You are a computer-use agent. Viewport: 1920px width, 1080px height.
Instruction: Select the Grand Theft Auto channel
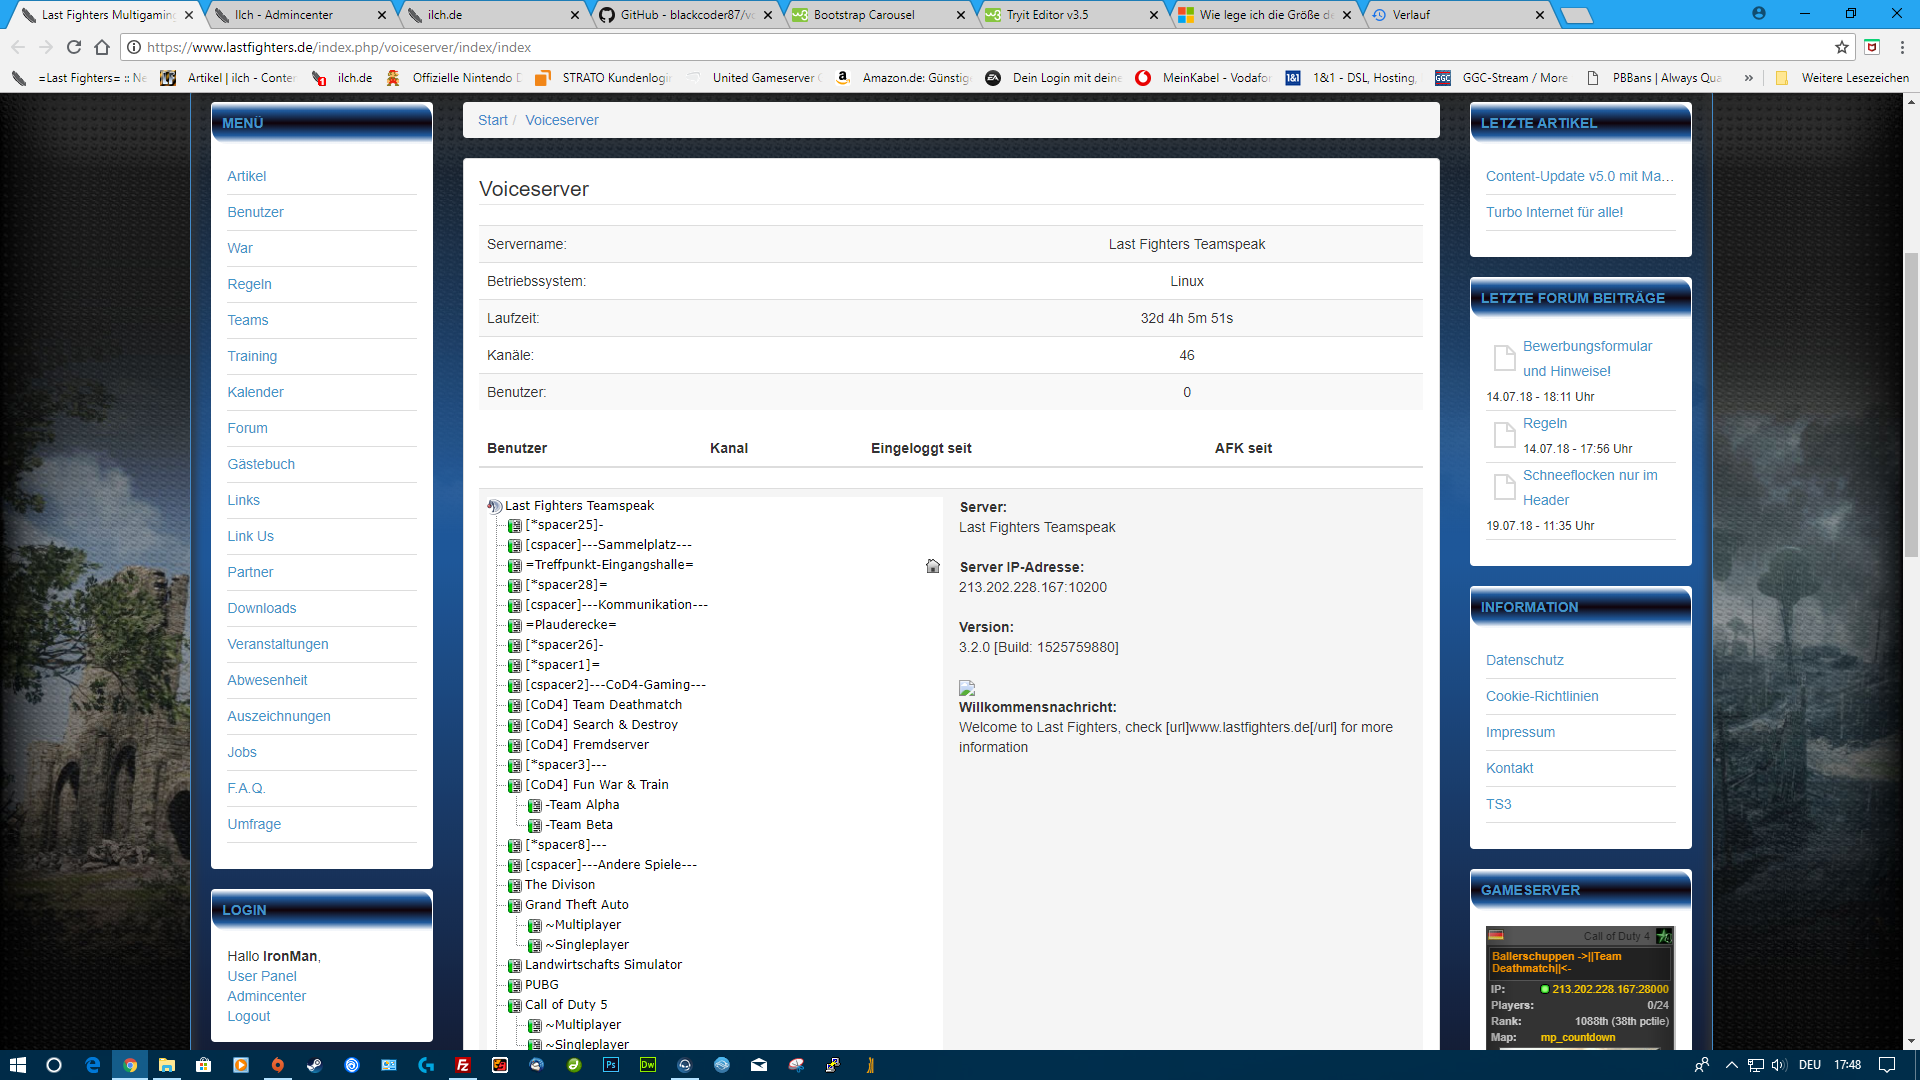tap(576, 905)
